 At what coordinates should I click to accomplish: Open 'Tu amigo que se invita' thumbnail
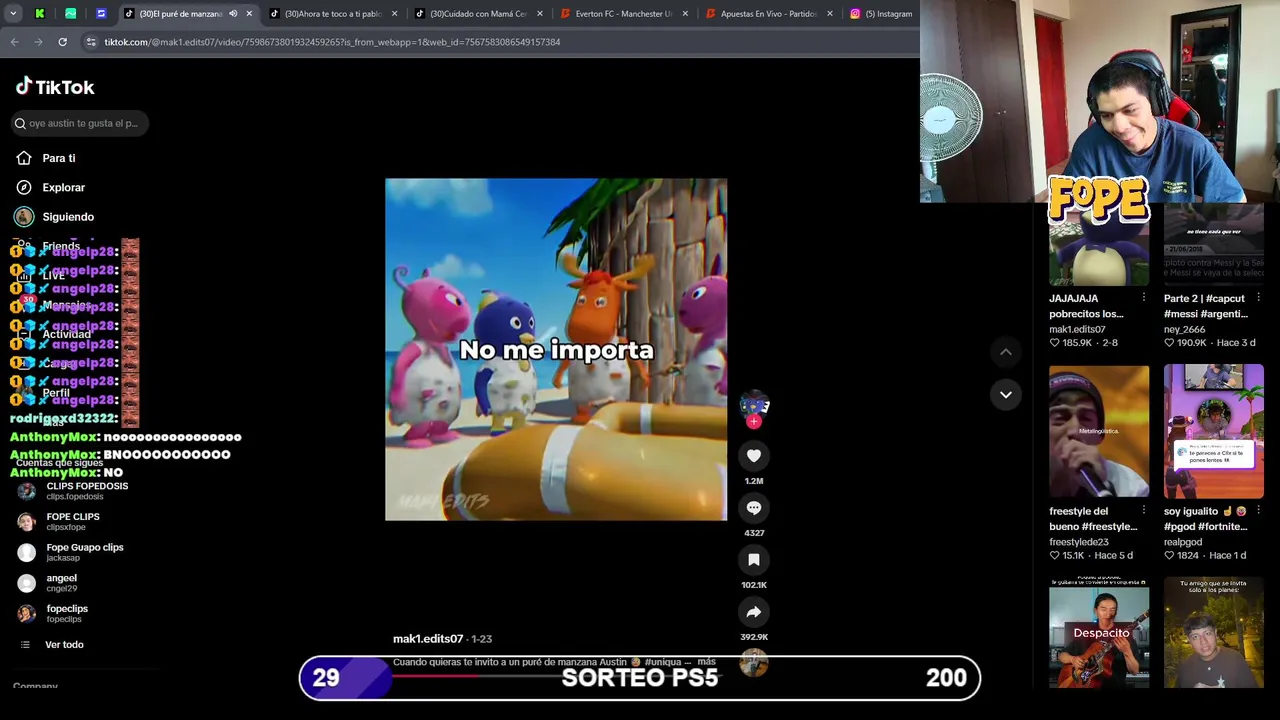click(1214, 633)
